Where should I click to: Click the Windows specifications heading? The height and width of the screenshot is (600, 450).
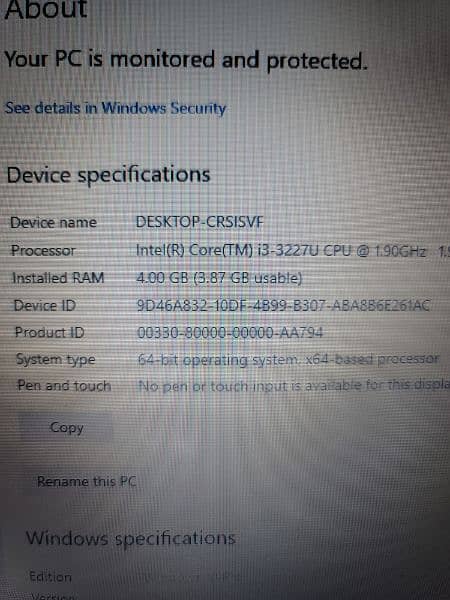pos(130,539)
